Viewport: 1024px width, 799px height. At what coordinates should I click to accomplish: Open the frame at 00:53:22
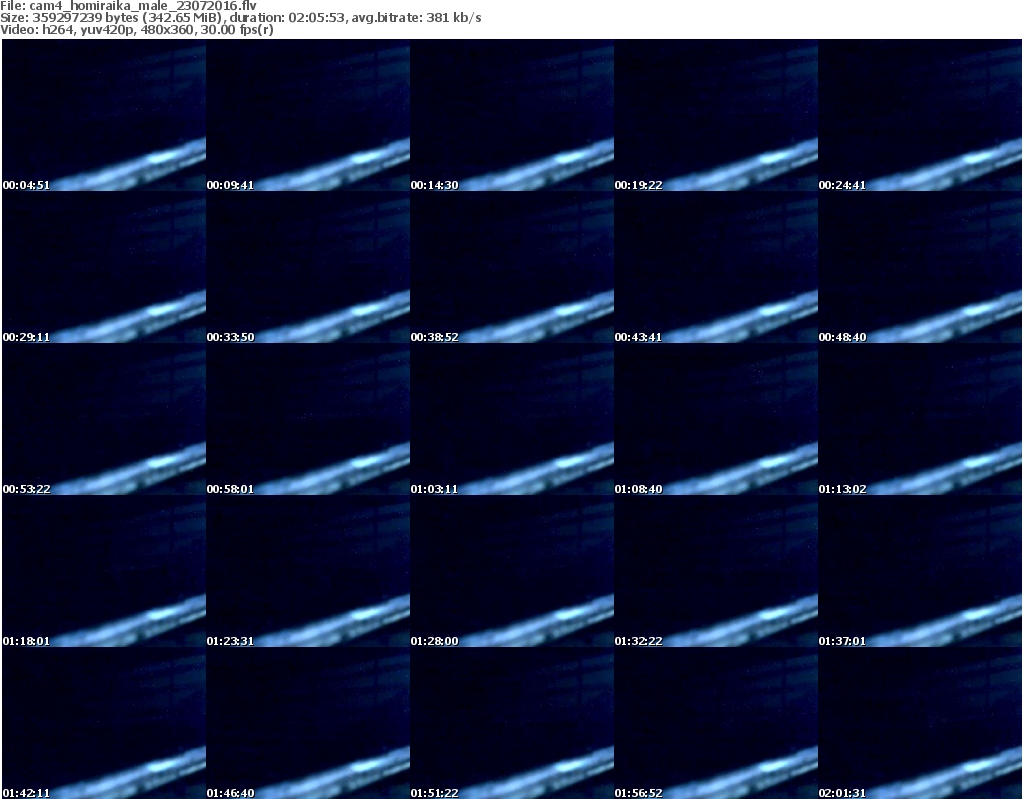coord(104,419)
